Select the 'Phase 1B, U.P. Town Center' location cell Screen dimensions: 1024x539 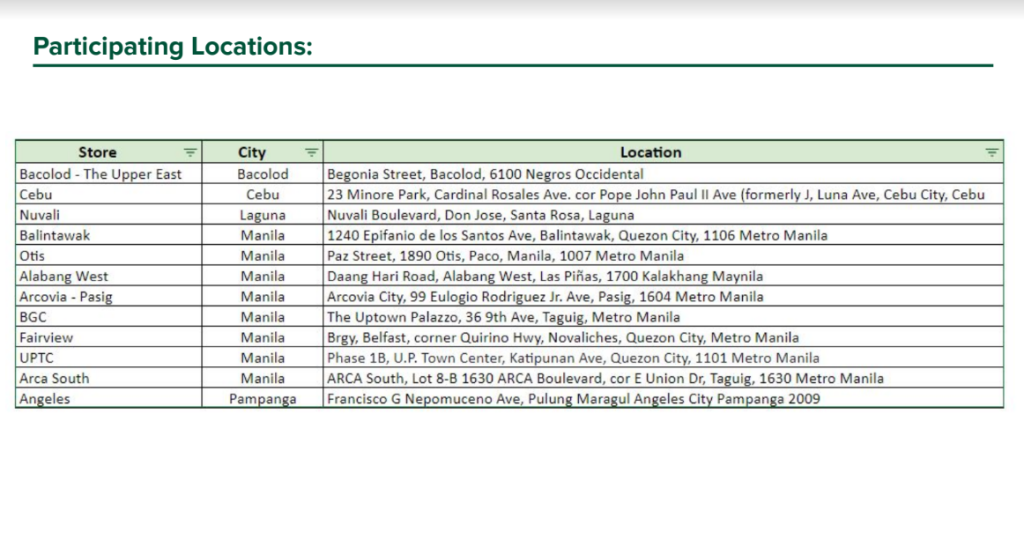664,357
